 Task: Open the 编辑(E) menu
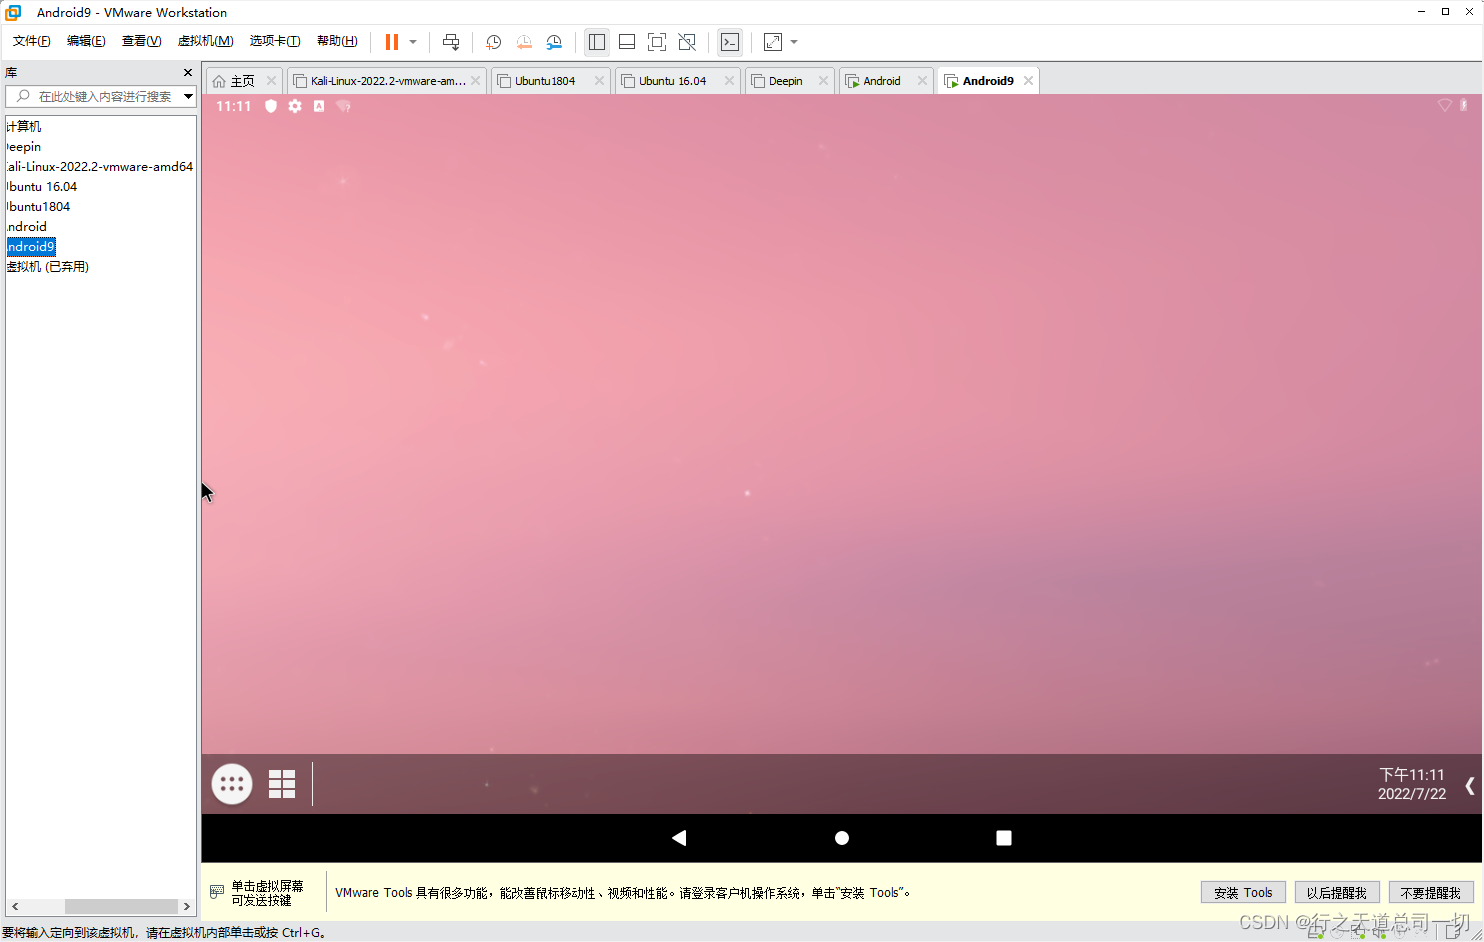coord(86,41)
